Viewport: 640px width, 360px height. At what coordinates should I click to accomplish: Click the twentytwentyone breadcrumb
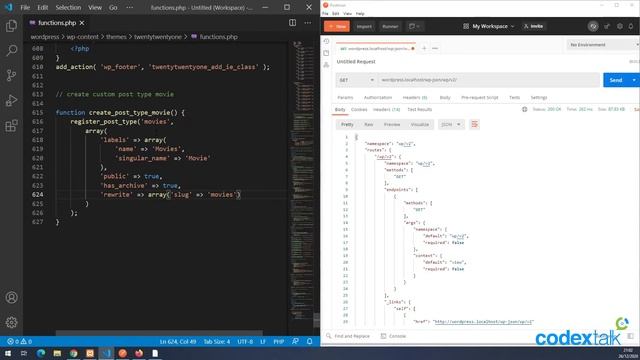tap(158, 37)
